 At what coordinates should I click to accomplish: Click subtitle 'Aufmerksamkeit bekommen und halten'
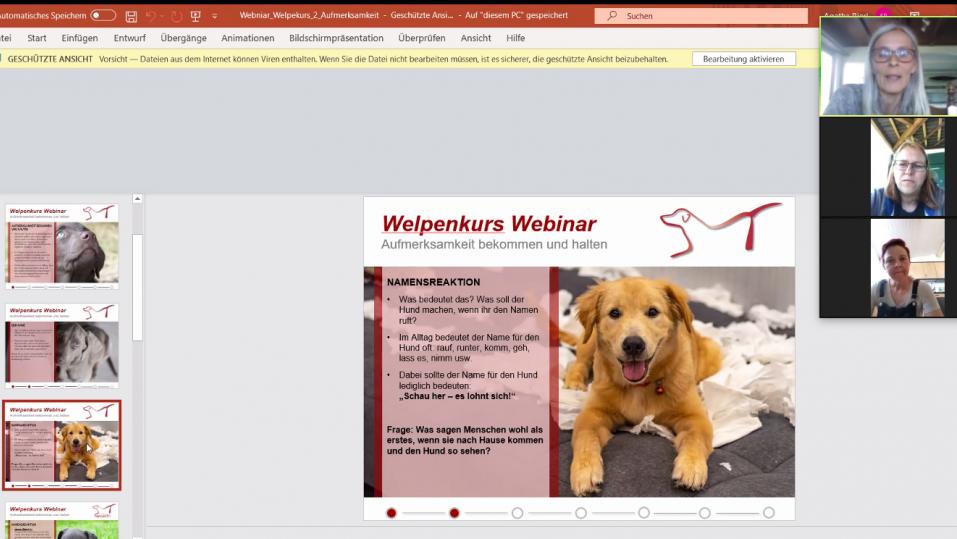pos(494,244)
